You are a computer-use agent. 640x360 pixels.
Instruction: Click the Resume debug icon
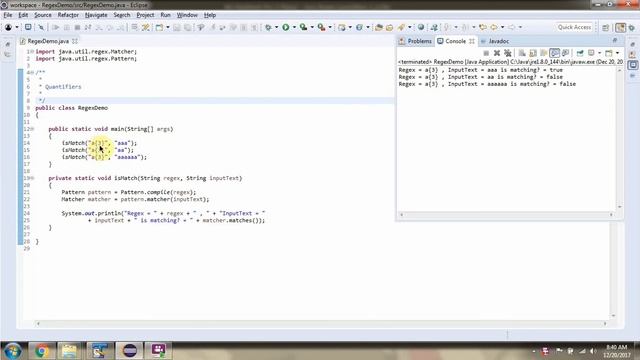click(x=56, y=27)
